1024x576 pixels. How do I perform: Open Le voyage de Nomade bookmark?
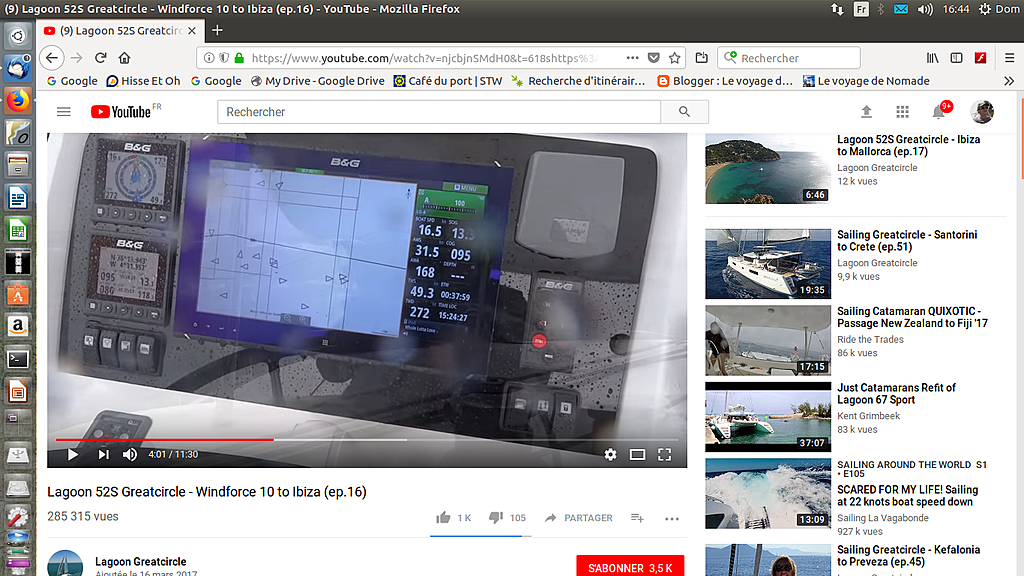pyautogui.click(x=866, y=81)
